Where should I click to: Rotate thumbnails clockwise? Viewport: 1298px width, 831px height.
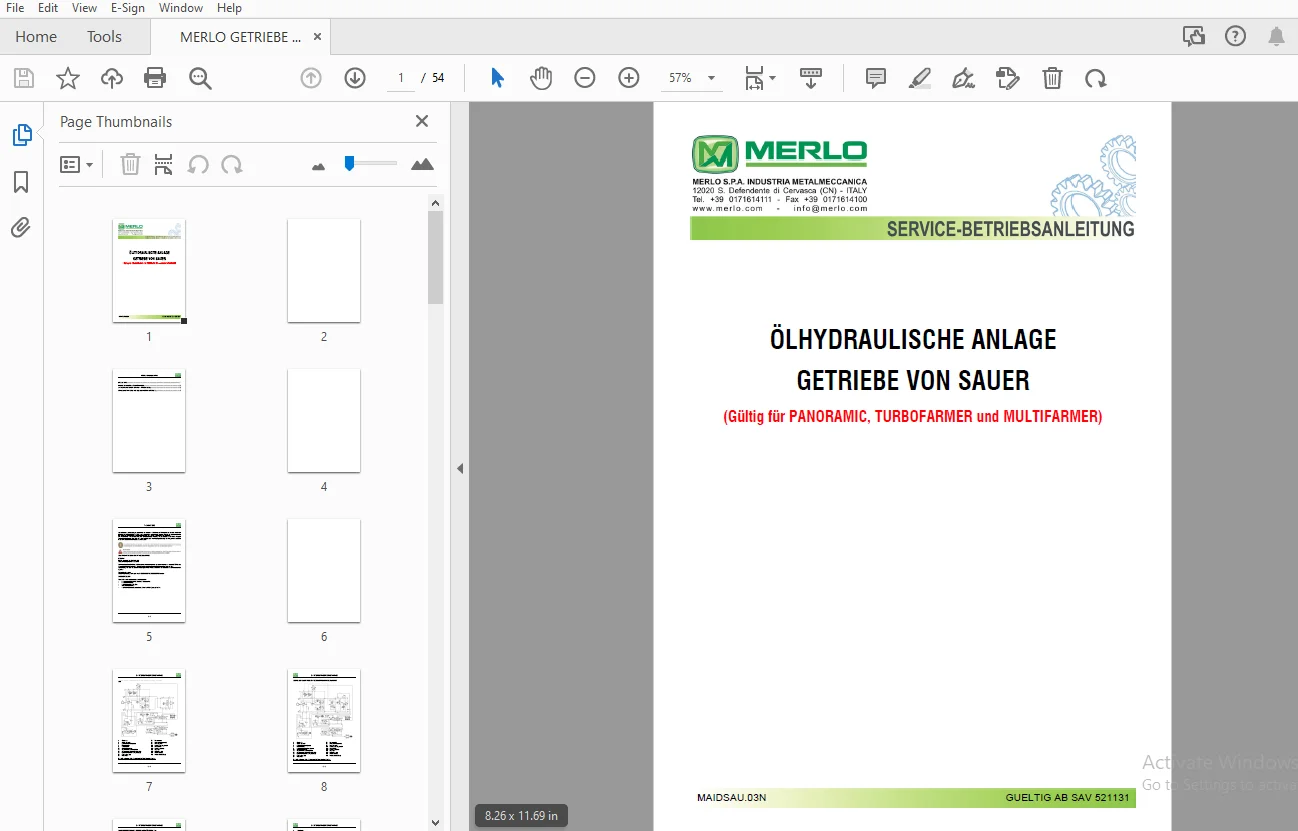tap(232, 164)
